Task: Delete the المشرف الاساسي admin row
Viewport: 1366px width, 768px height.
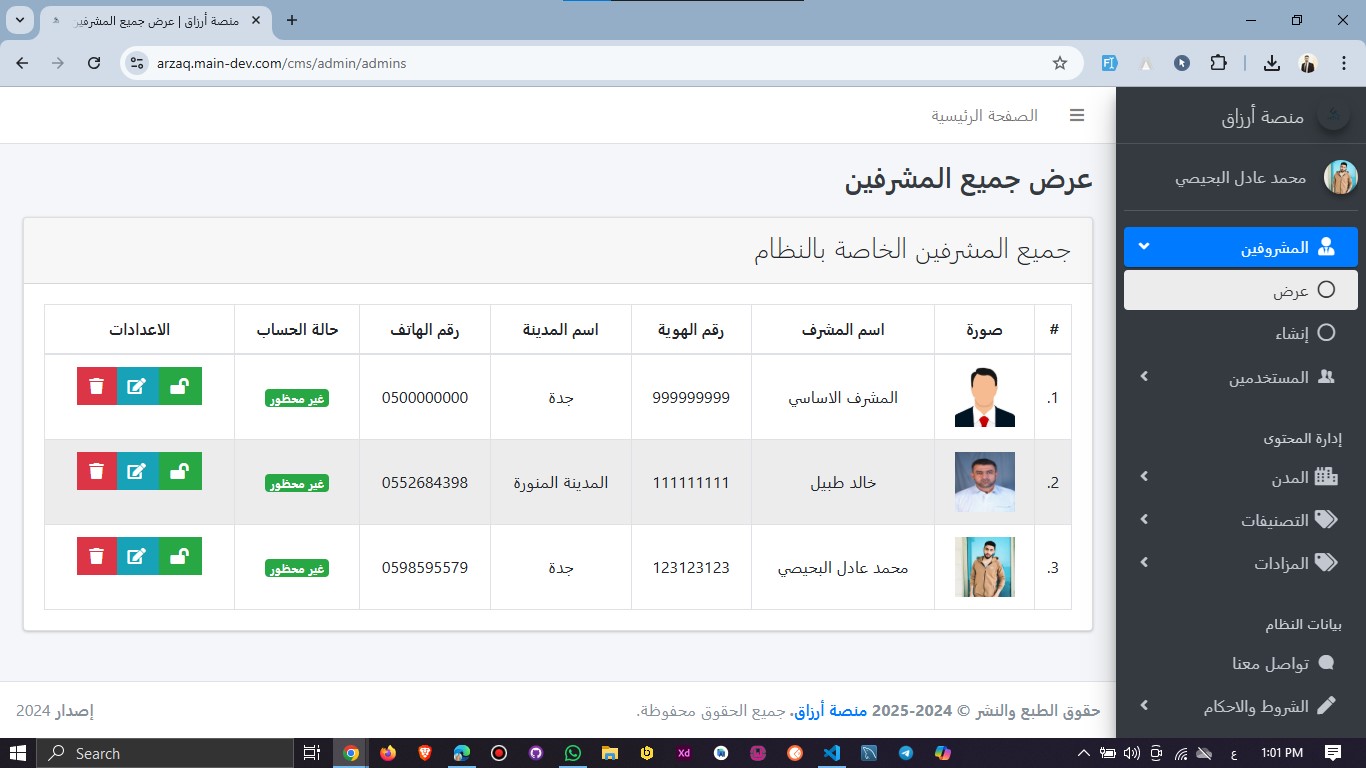Action: (96, 386)
